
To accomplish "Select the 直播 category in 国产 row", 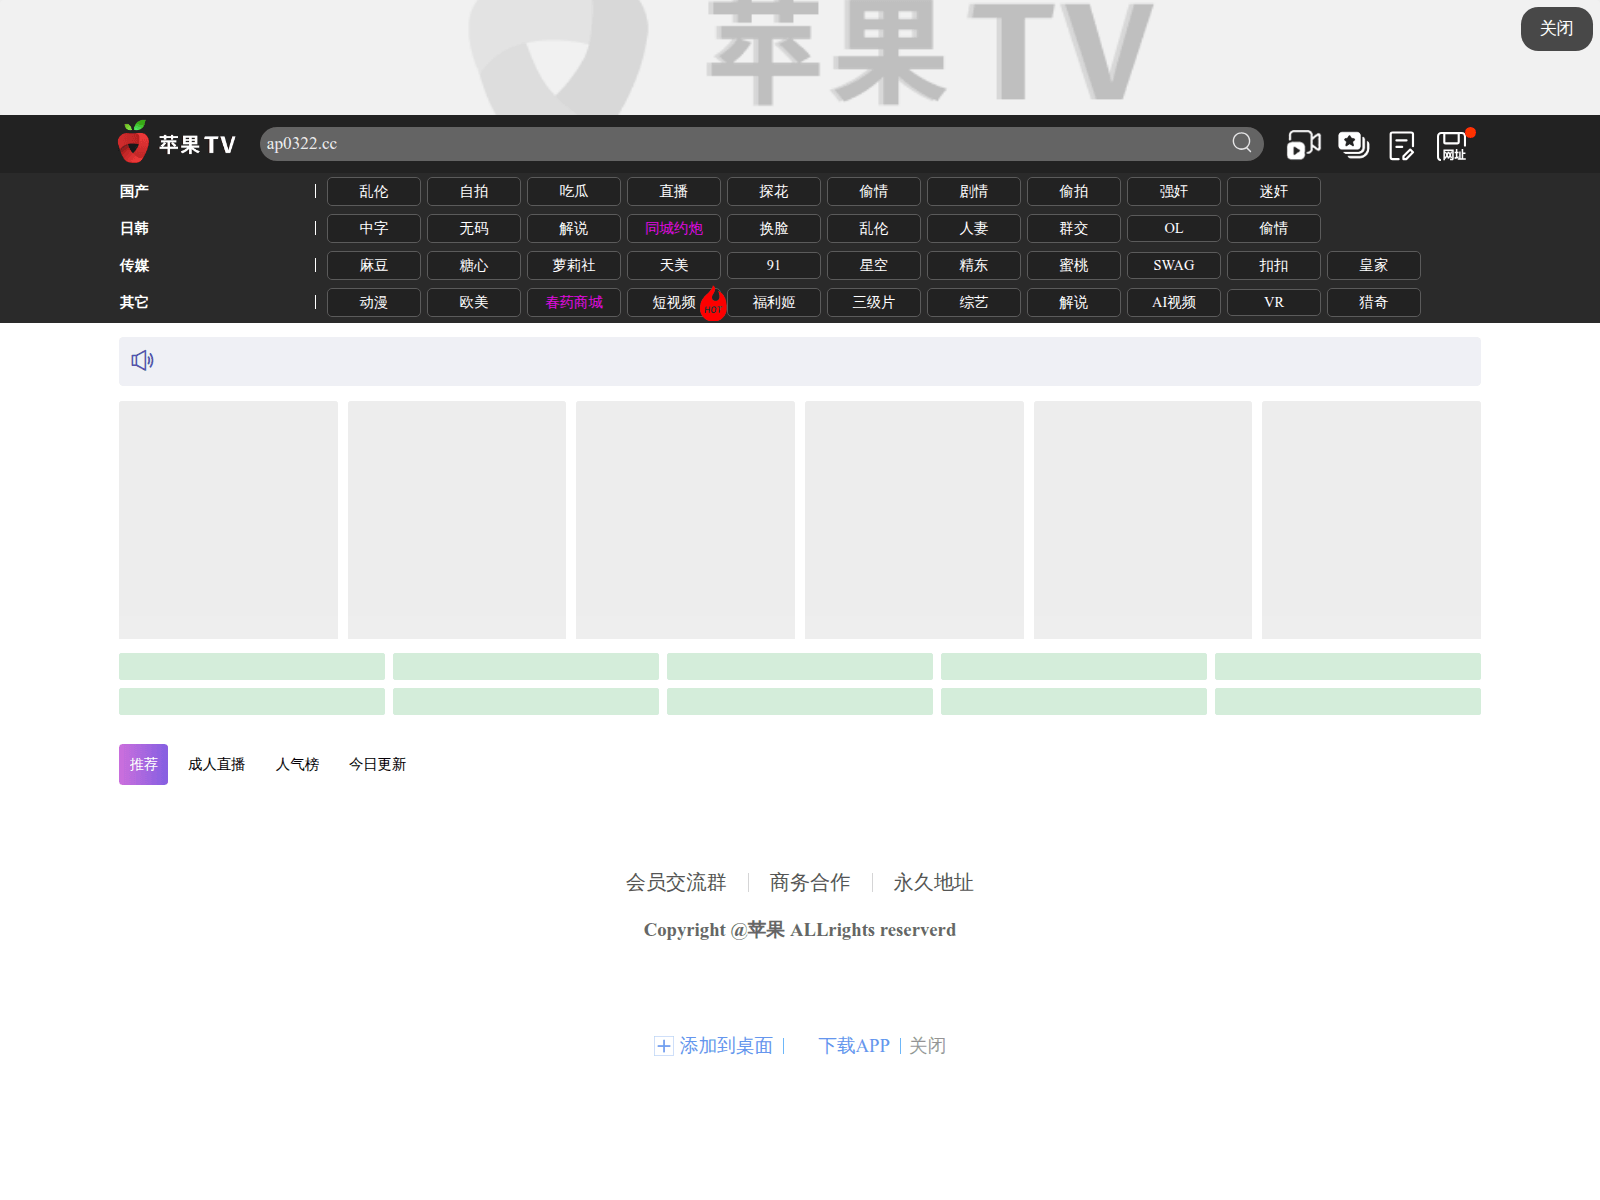I will pyautogui.click(x=674, y=191).
